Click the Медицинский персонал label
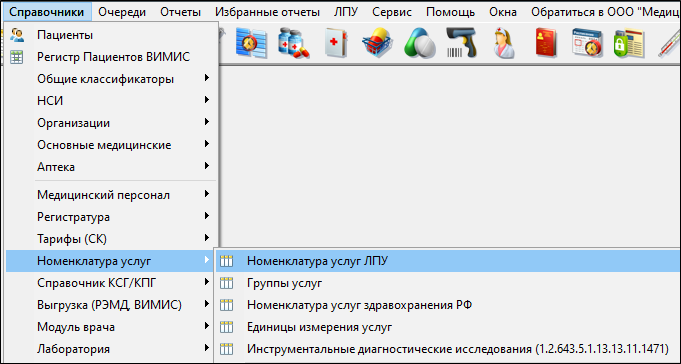The image size is (681, 364). coord(103,195)
